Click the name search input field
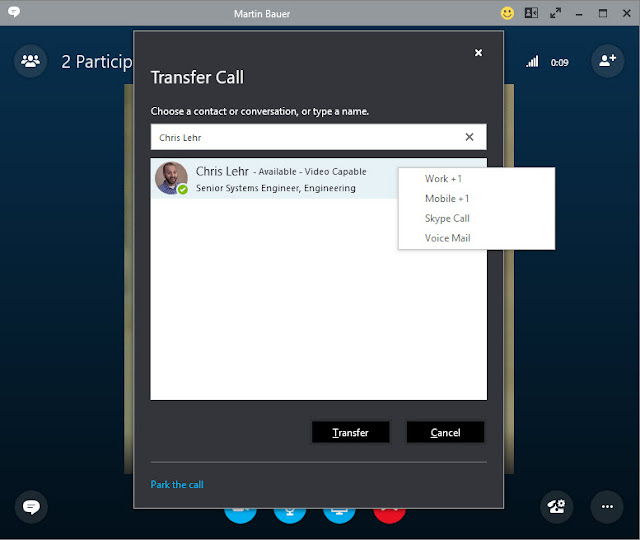This screenshot has width=640, height=540. click(x=318, y=137)
